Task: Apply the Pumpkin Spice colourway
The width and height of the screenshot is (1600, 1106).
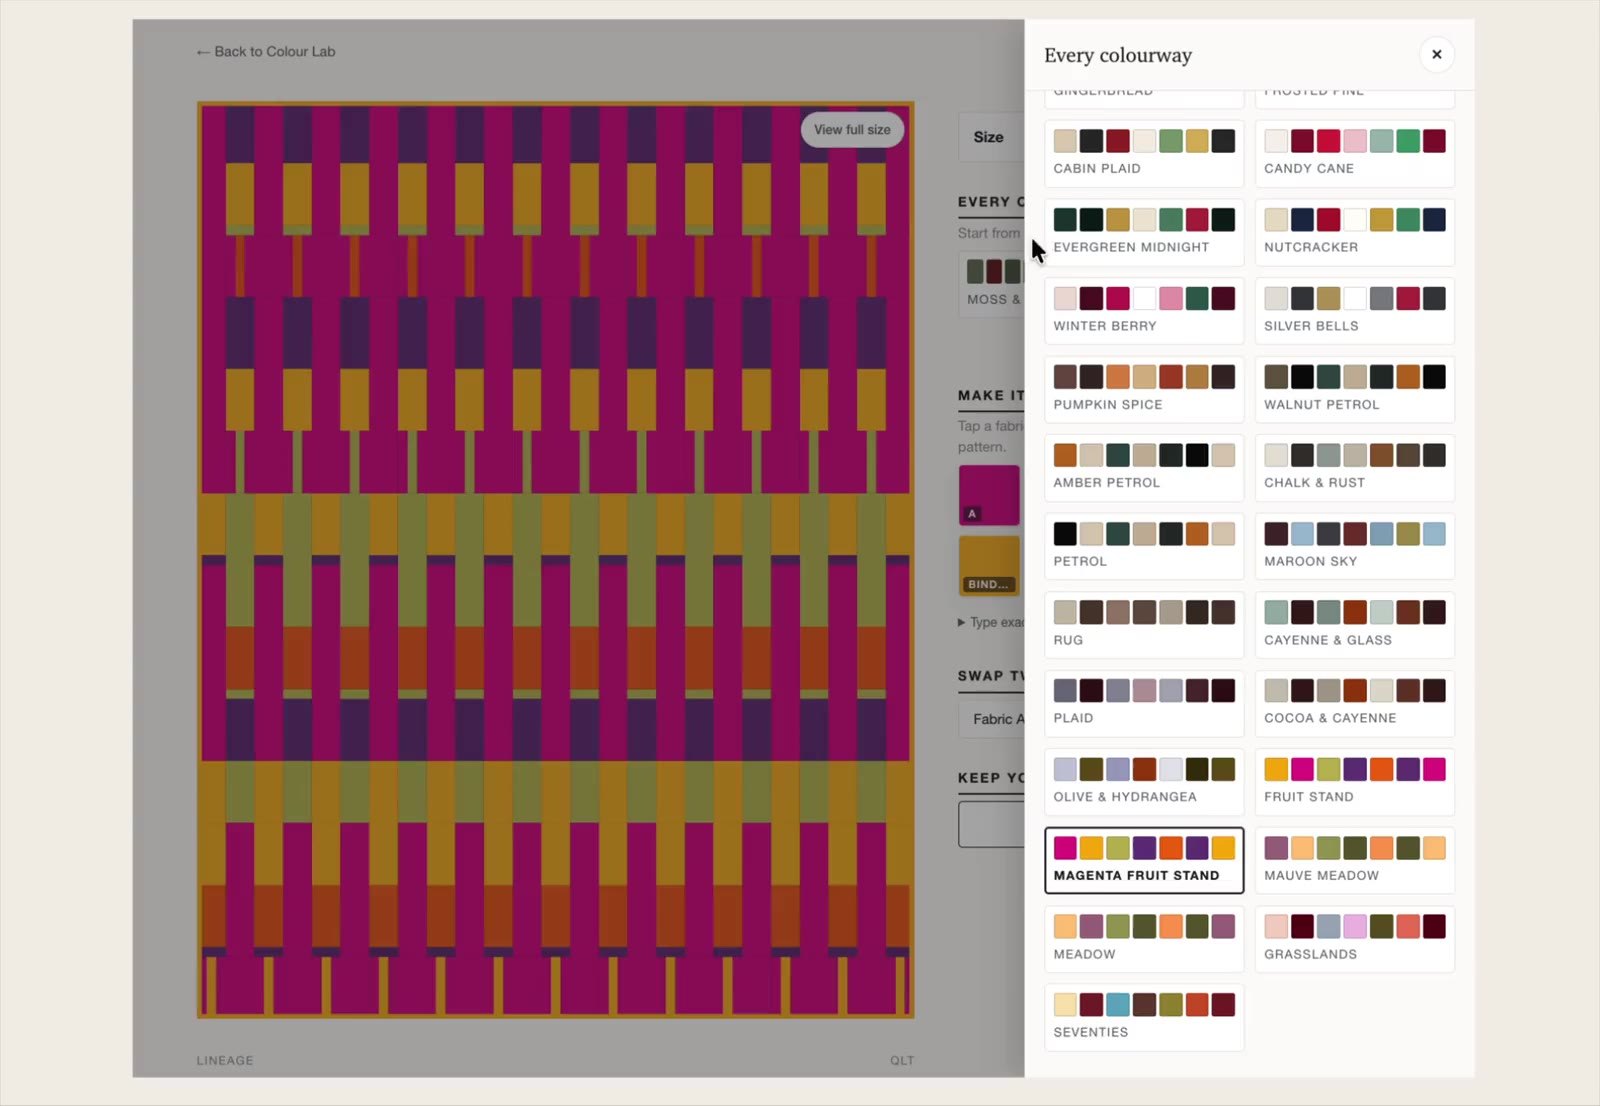Action: [x=1144, y=390]
